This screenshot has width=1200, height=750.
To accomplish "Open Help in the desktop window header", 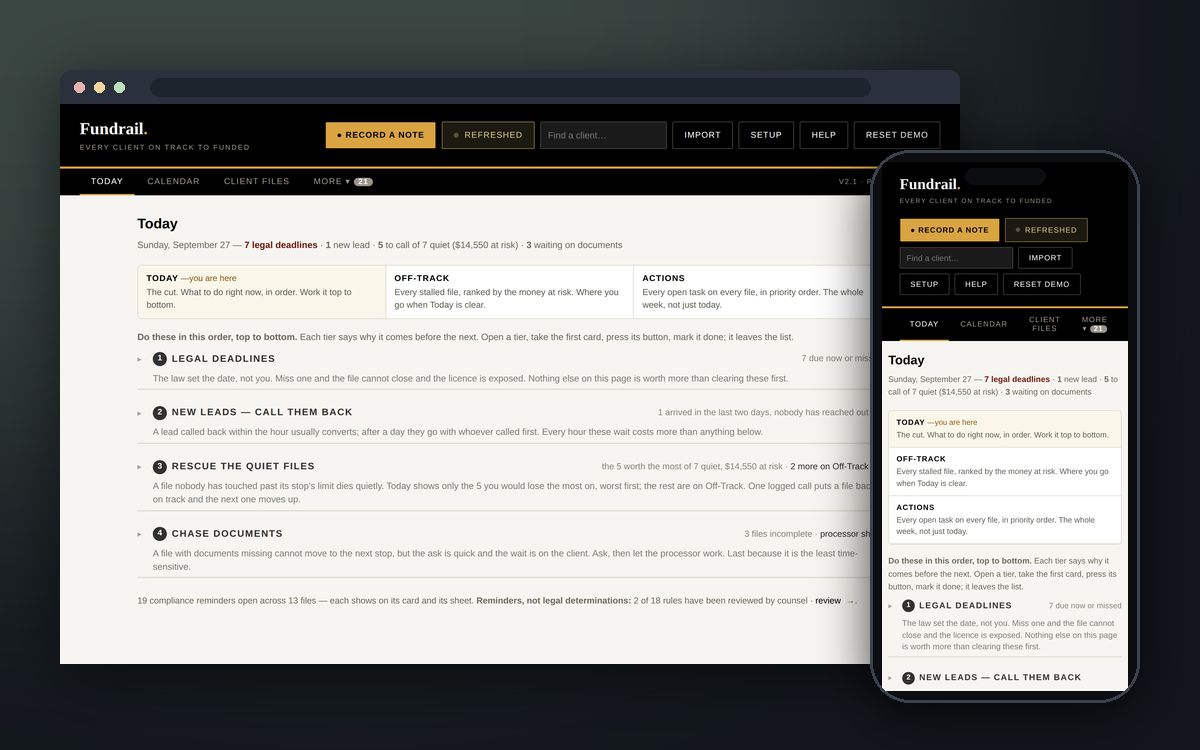I will point(824,135).
